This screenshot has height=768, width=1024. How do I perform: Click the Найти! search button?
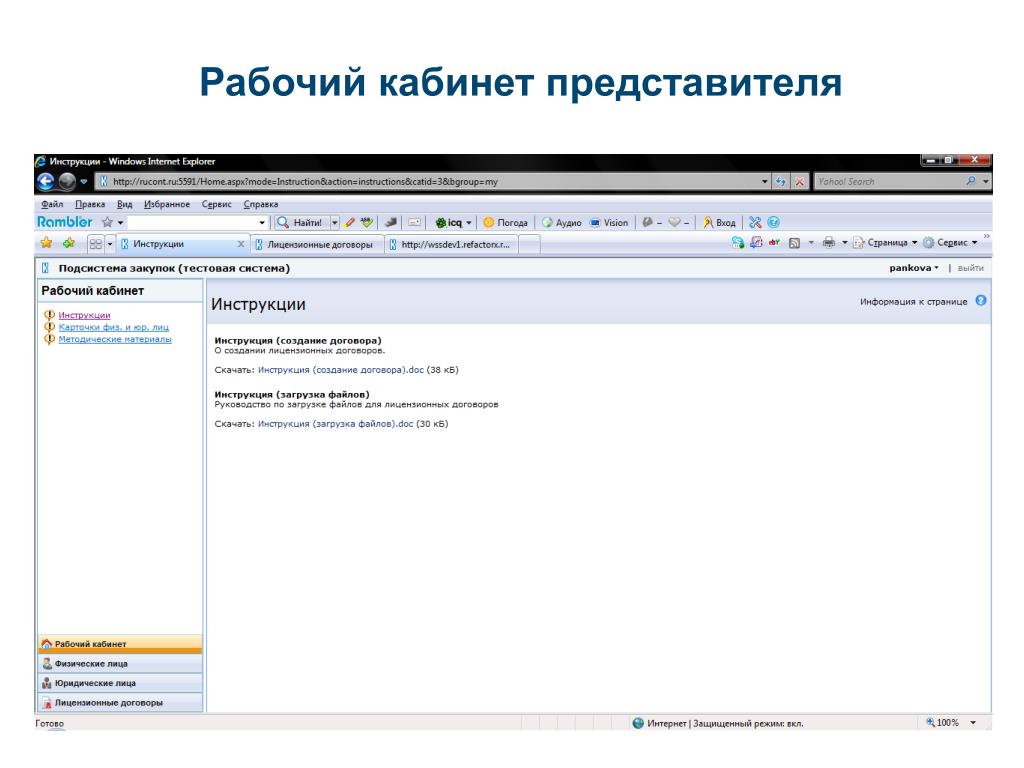(300, 223)
